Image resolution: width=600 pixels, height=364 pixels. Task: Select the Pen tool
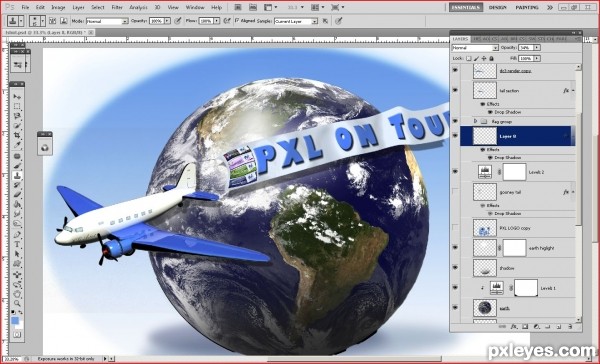(x=17, y=235)
